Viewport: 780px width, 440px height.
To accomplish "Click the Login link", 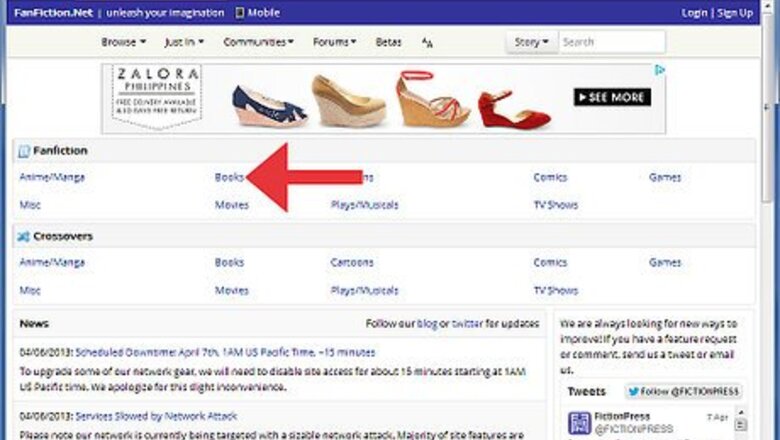I will tap(694, 13).
